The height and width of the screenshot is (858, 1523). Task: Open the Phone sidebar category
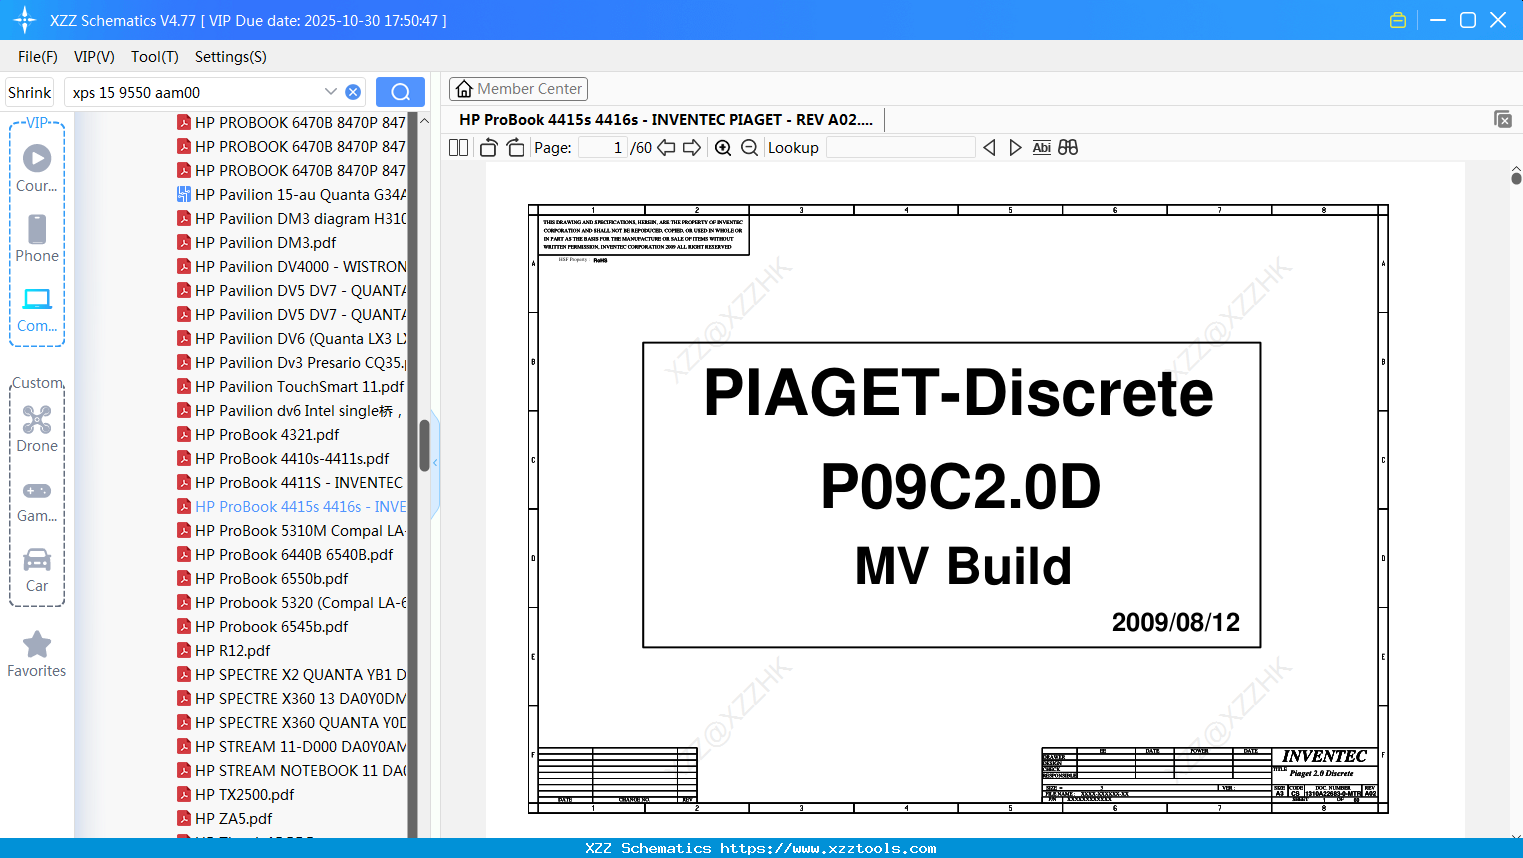coord(37,238)
